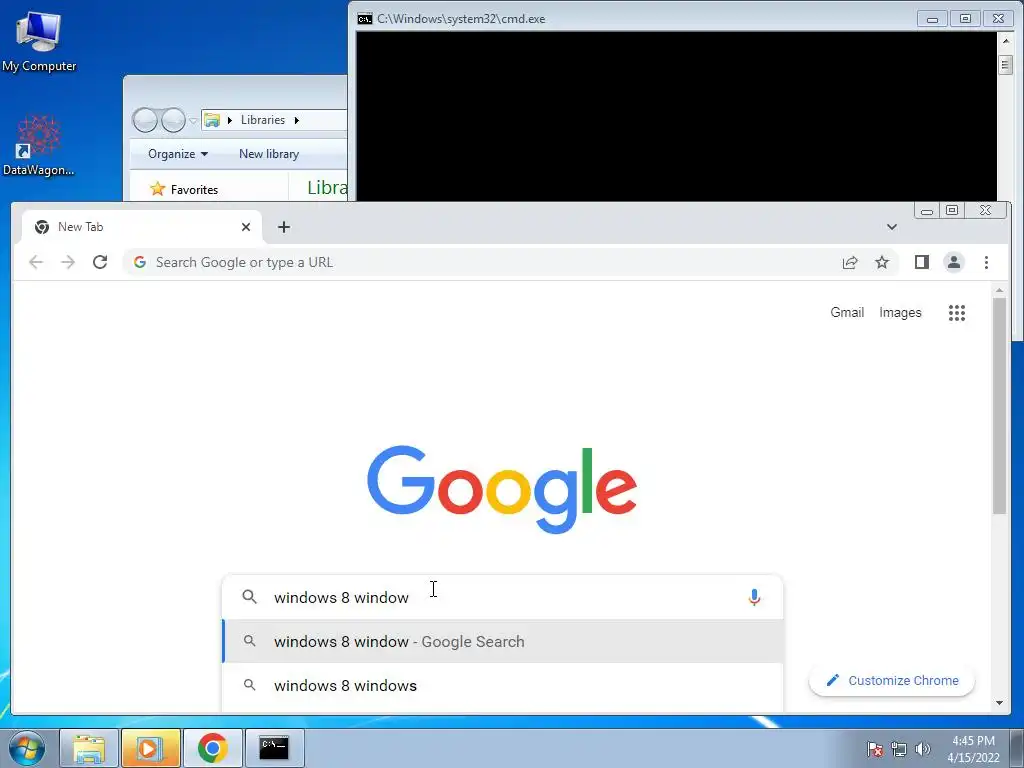The image size is (1024, 768).
Task: Click Chrome's forward navigation arrow
Action: pos(68,263)
